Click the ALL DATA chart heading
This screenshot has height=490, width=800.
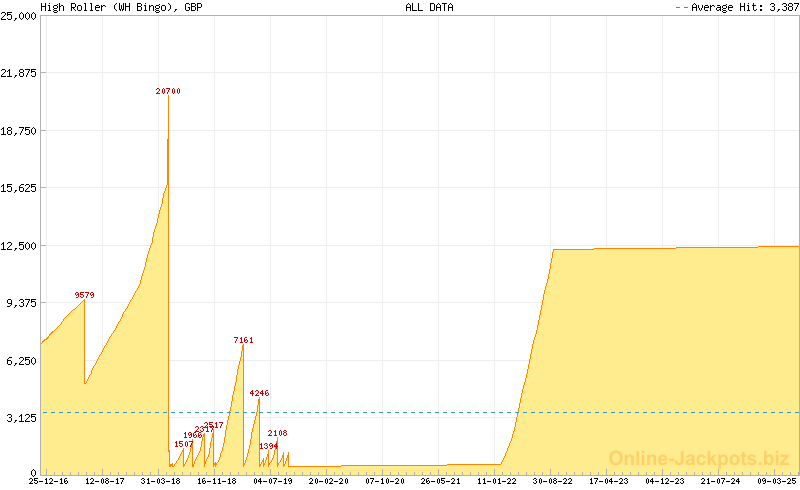[x=429, y=7]
